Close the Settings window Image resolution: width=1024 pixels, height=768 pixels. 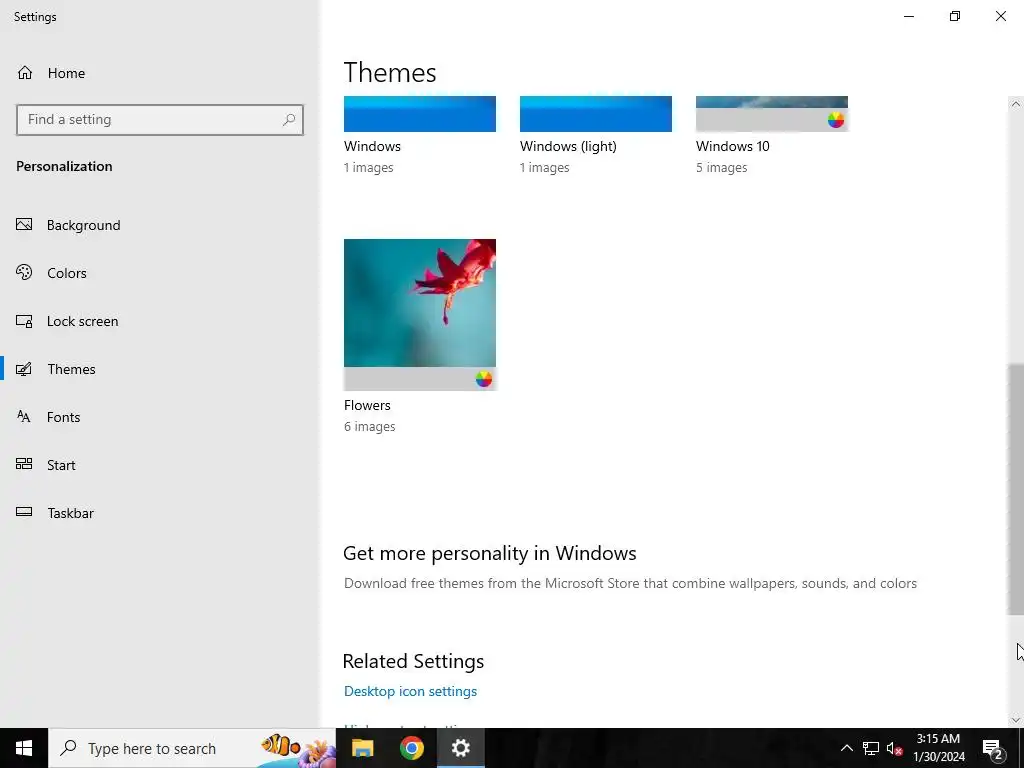[x=1000, y=16]
